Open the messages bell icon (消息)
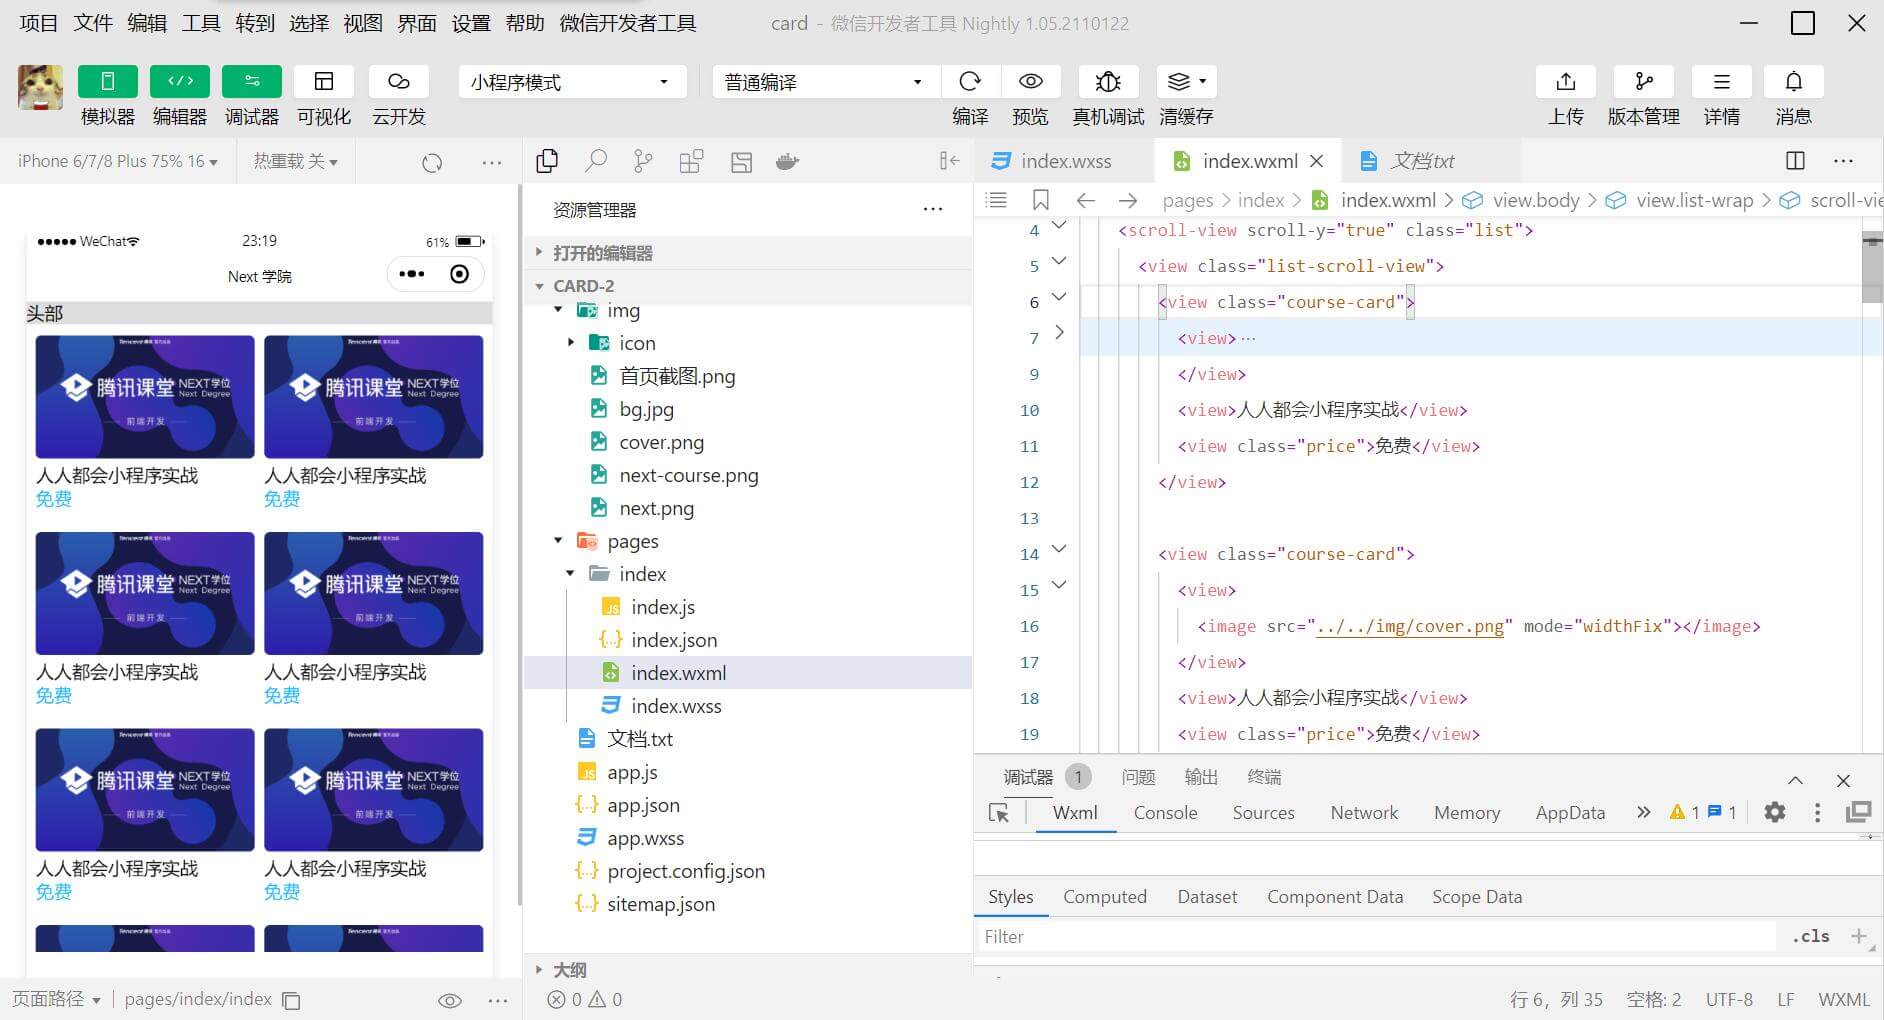 [1794, 81]
